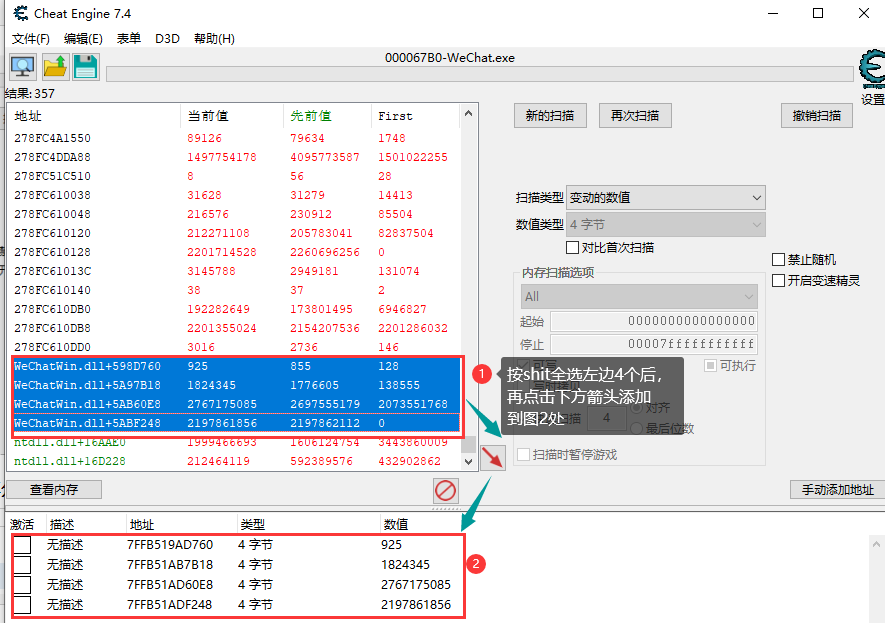The height and width of the screenshot is (623, 885).
Task: Click the 地址 column header in results
Action: (94, 116)
